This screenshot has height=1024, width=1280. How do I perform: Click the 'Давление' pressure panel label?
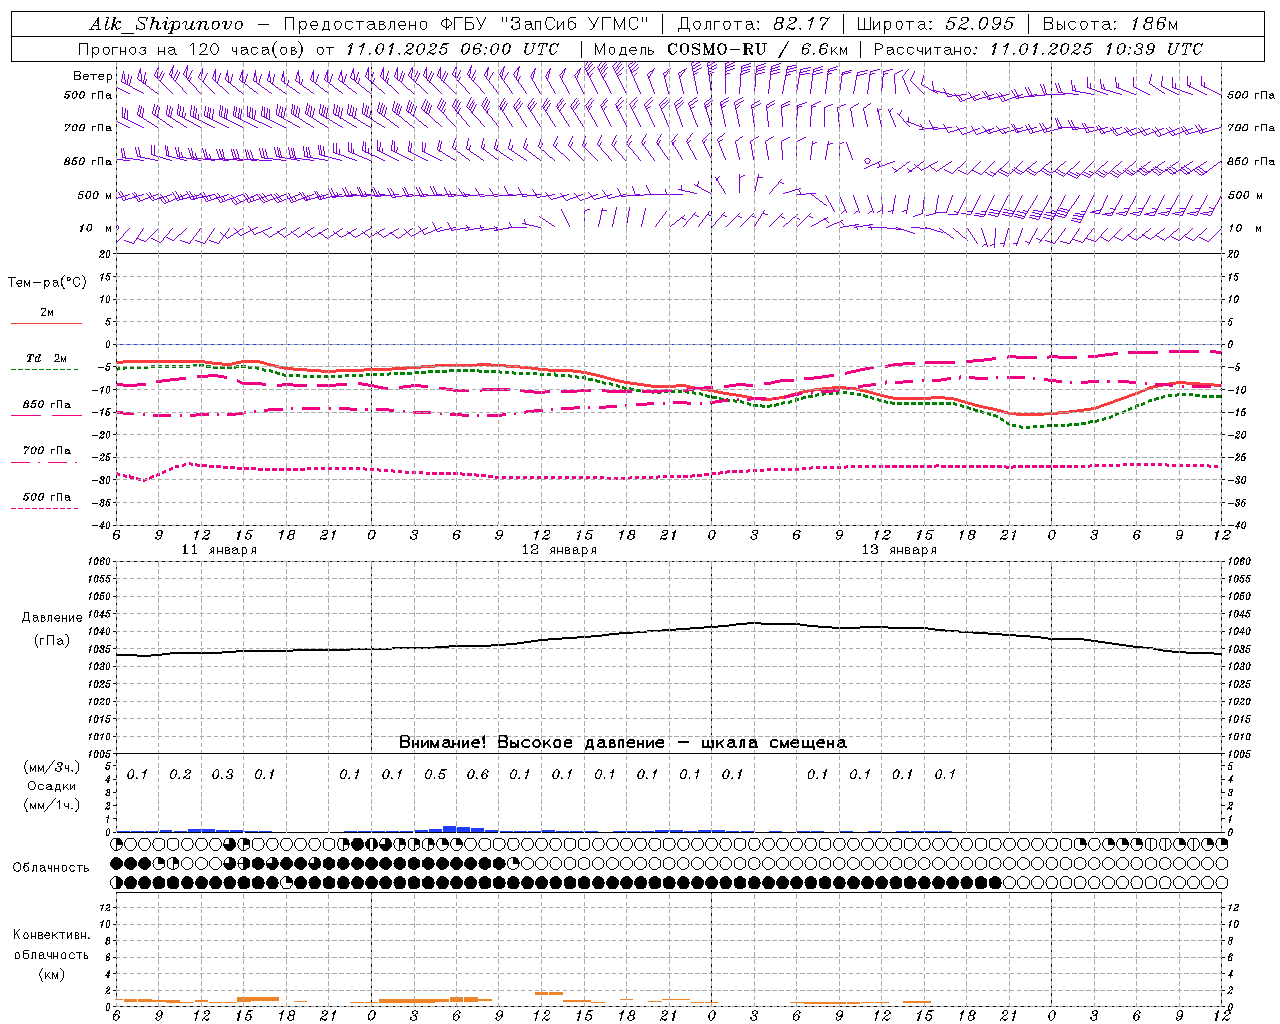(52, 618)
